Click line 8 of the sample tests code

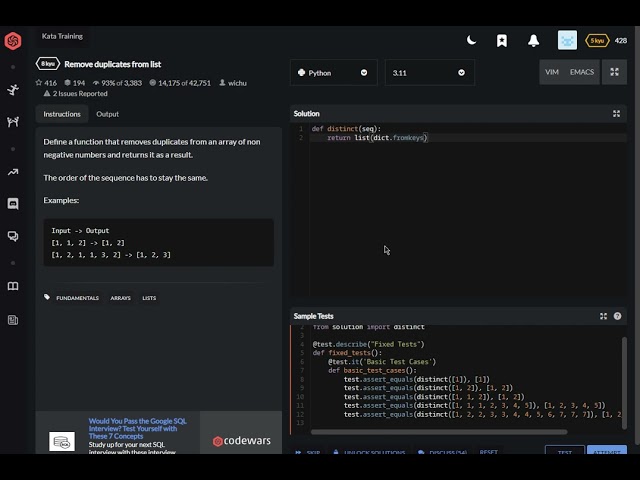coord(416,379)
